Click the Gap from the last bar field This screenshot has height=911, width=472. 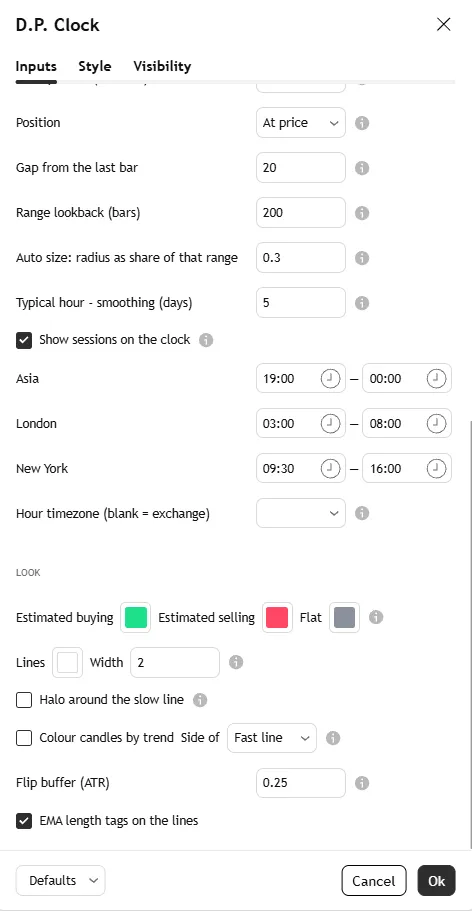[301, 167]
